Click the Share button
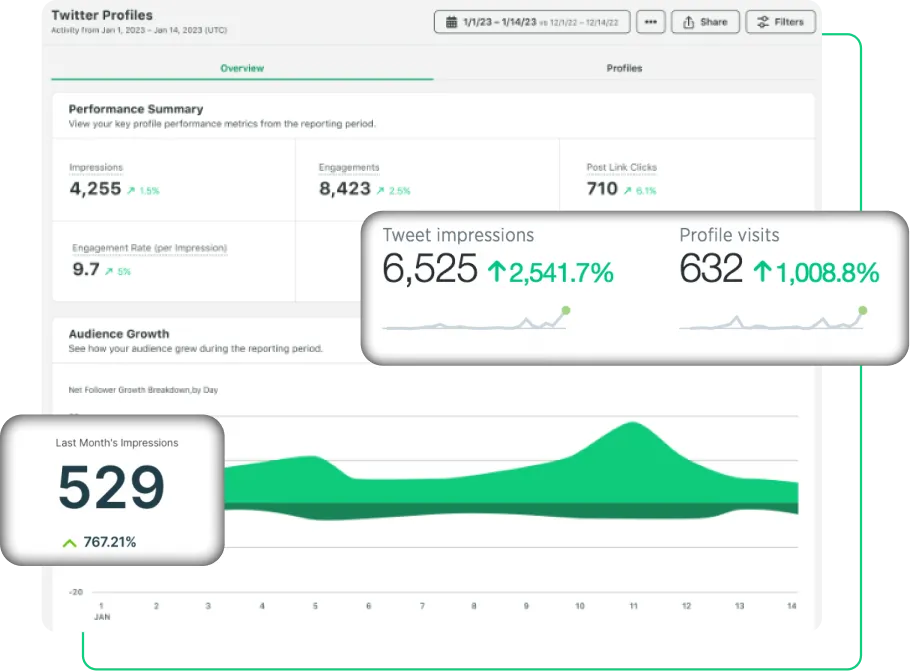This screenshot has height=671, width=910. 705,22
